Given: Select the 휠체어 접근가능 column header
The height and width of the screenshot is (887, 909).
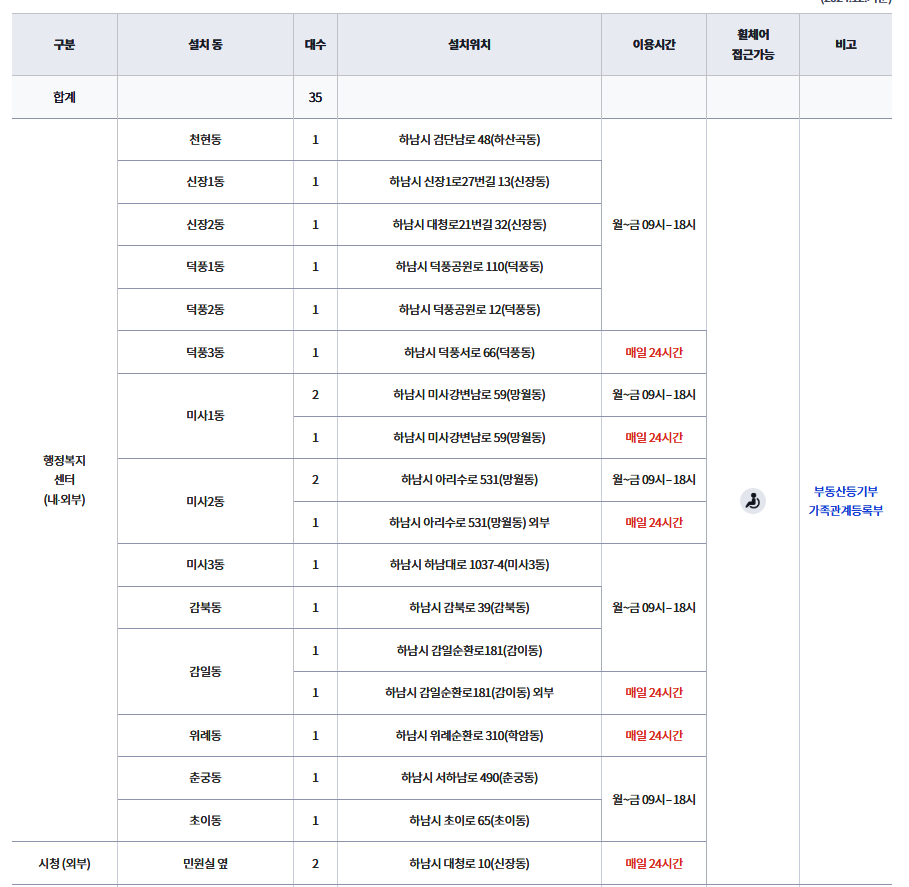Looking at the screenshot, I should [x=750, y=43].
